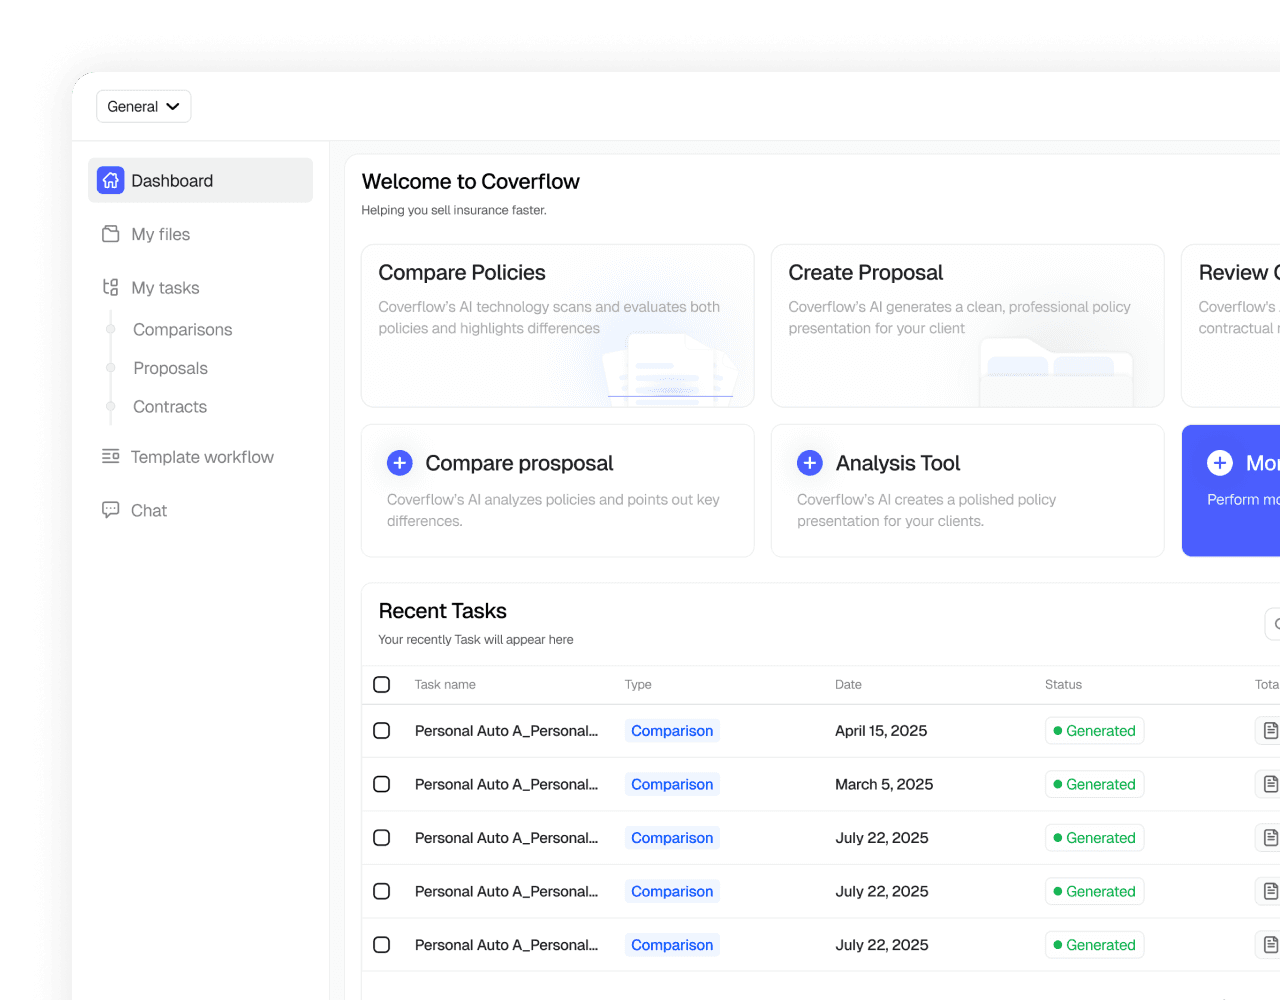Viewport: 1280px width, 1000px height.
Task: Click the Chat bubble icon
Action: tap(111, 510)
